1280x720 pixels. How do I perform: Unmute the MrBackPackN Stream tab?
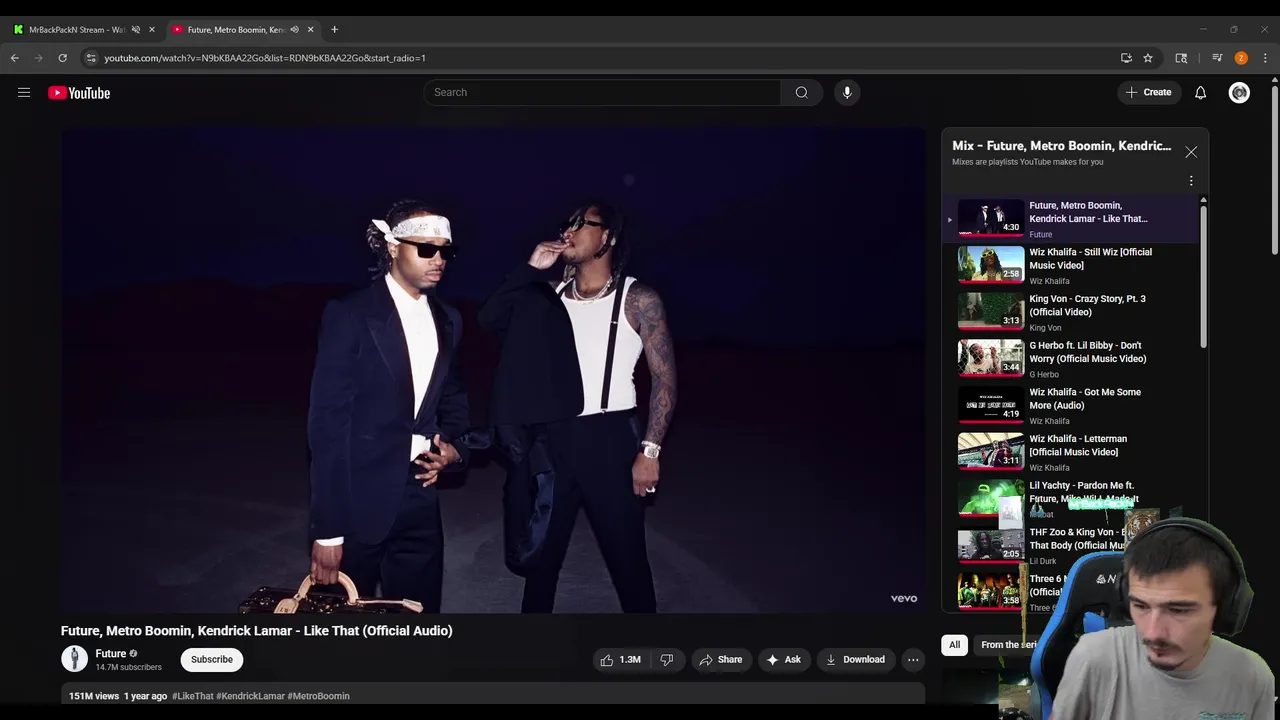point(136,29)
